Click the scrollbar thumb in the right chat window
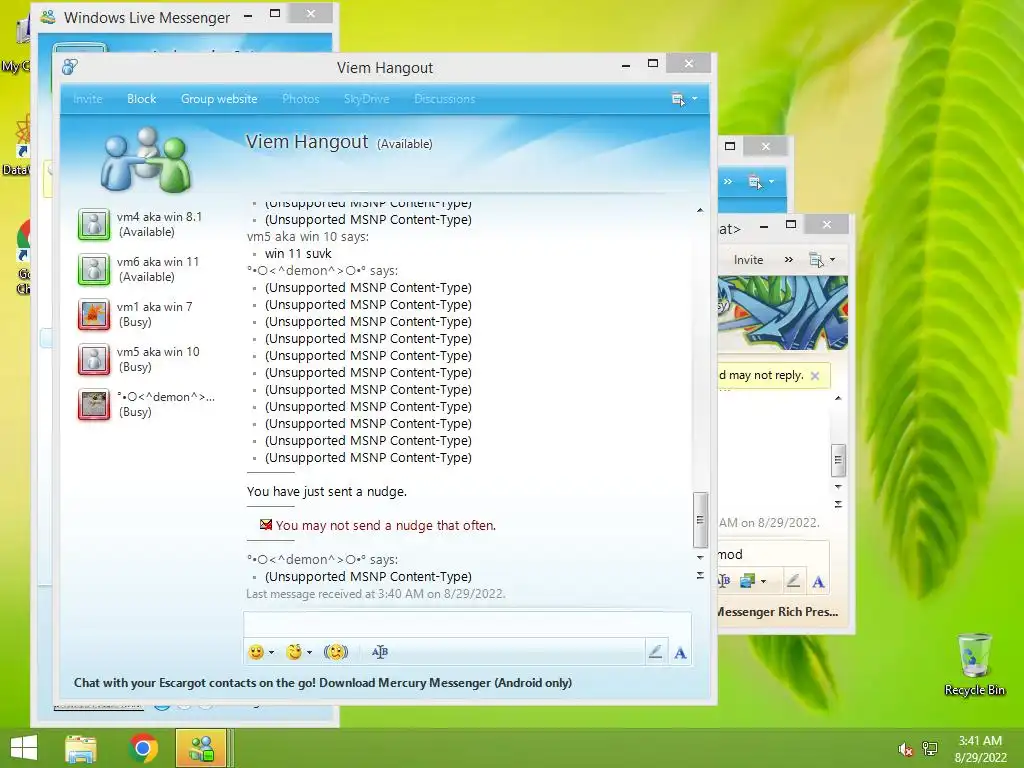Viewport: 1024px width, 768px height. [x=839, y=460]
